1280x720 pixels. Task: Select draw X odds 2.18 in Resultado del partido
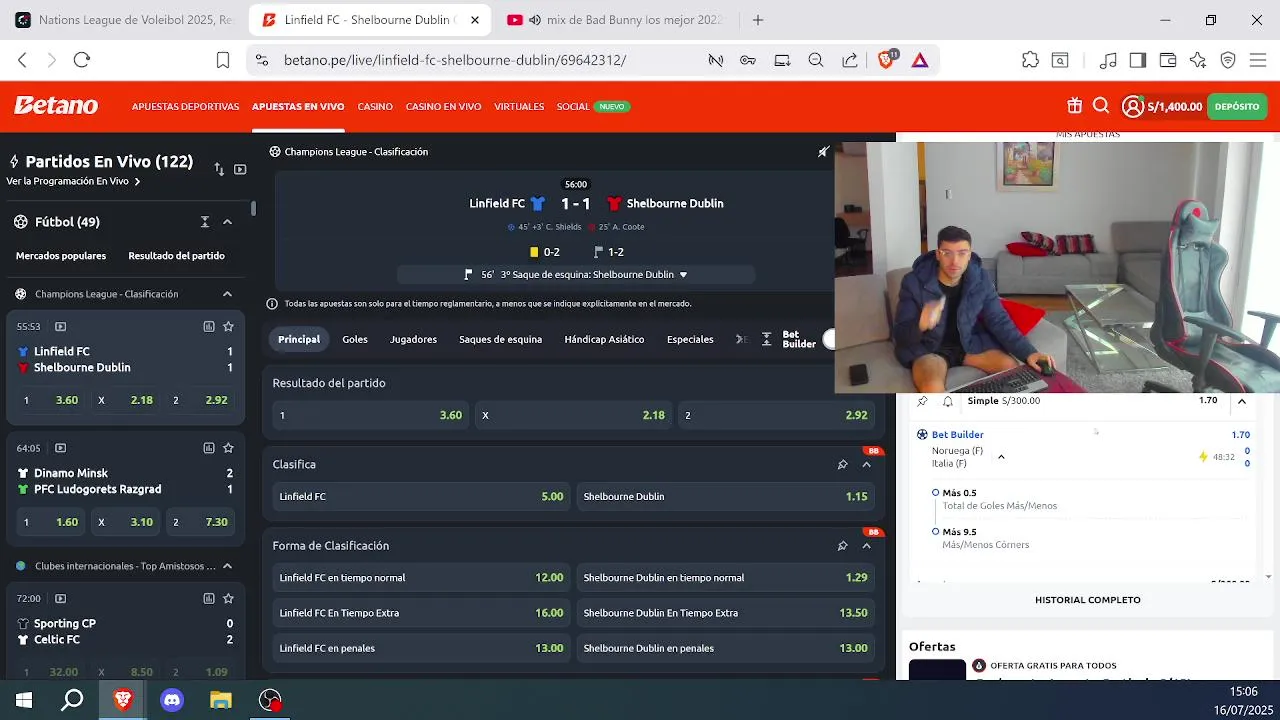pyautogui.click(x=573, y=415)
